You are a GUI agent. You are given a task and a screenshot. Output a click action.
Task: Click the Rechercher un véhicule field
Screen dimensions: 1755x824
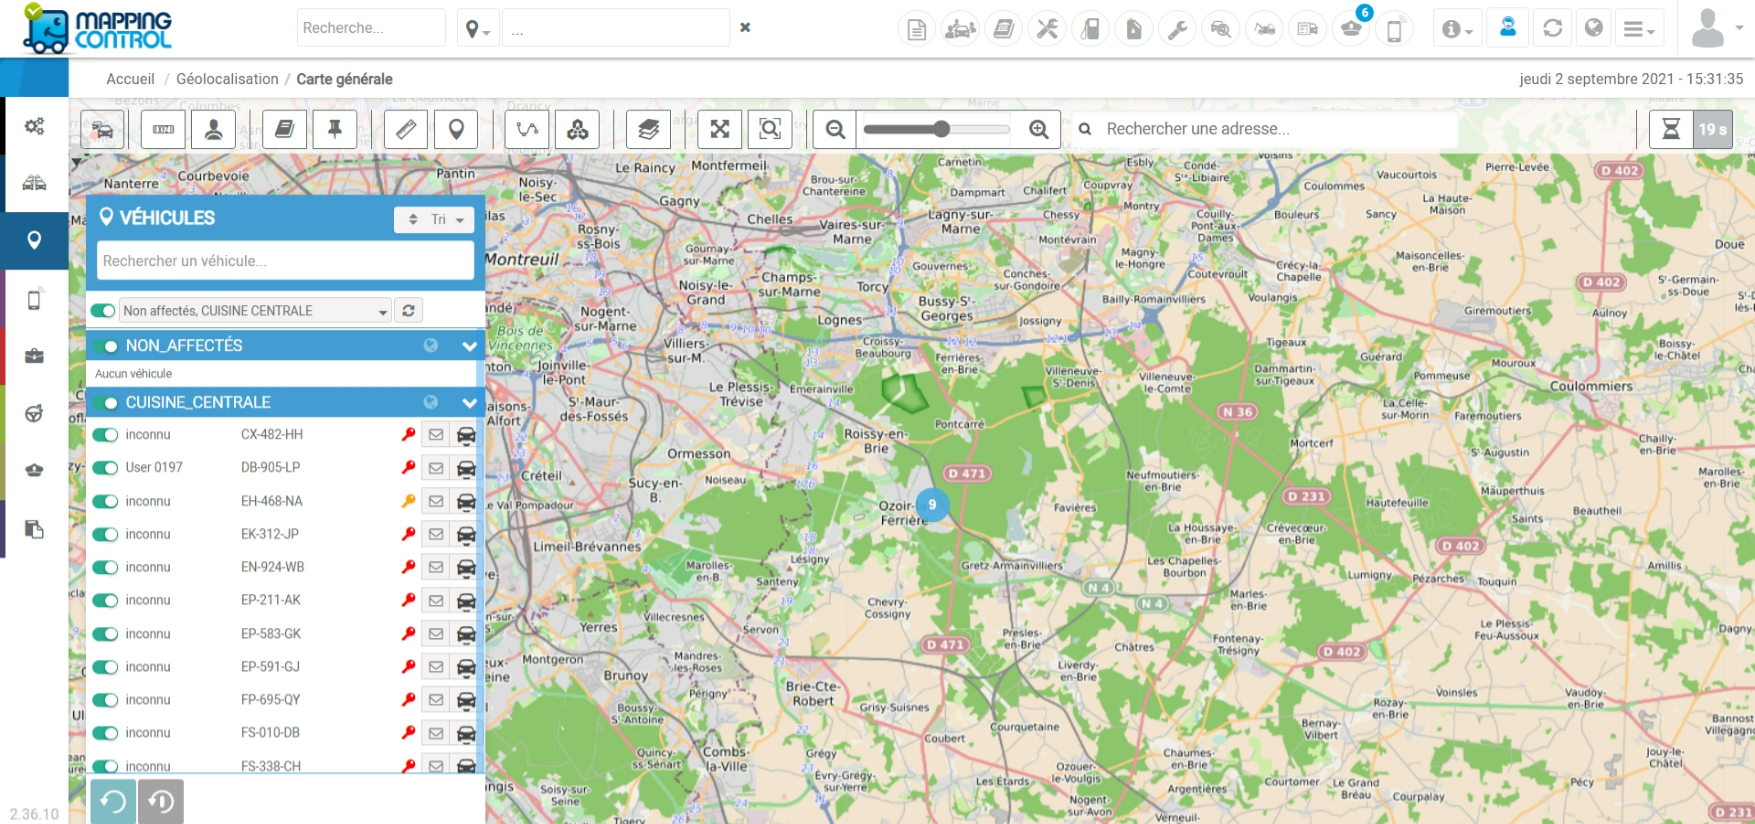coord(285,261)
